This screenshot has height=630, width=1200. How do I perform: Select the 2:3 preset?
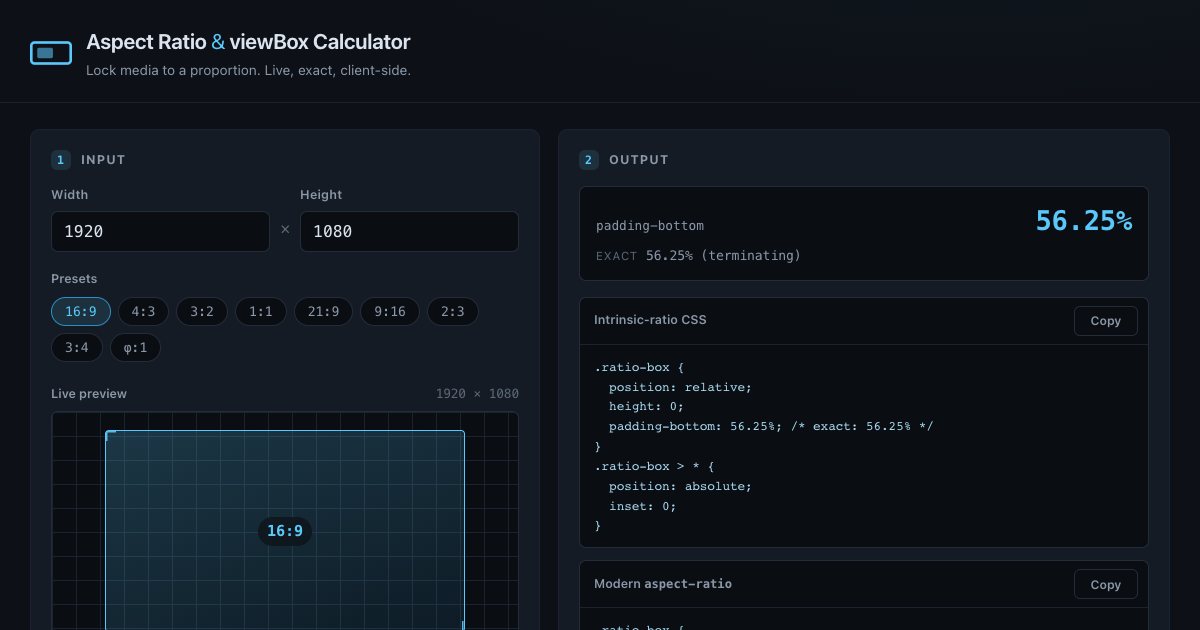pos(453,312)
